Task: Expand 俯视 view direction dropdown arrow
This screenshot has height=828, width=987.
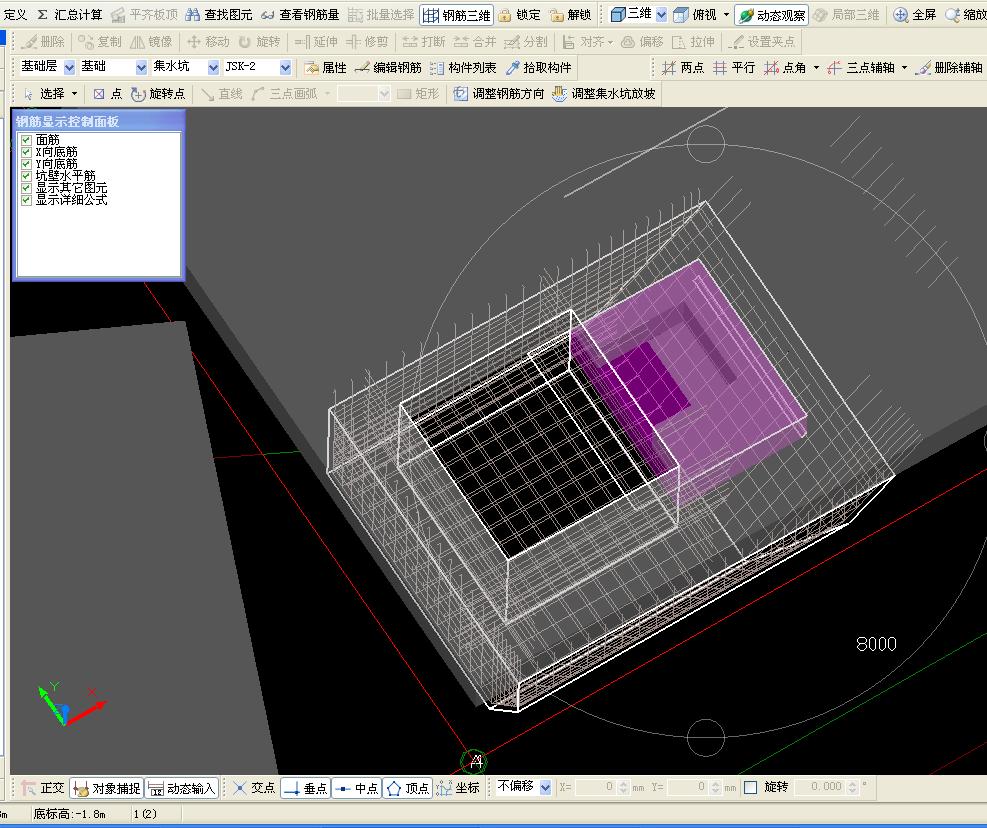Action: [726, 14]
